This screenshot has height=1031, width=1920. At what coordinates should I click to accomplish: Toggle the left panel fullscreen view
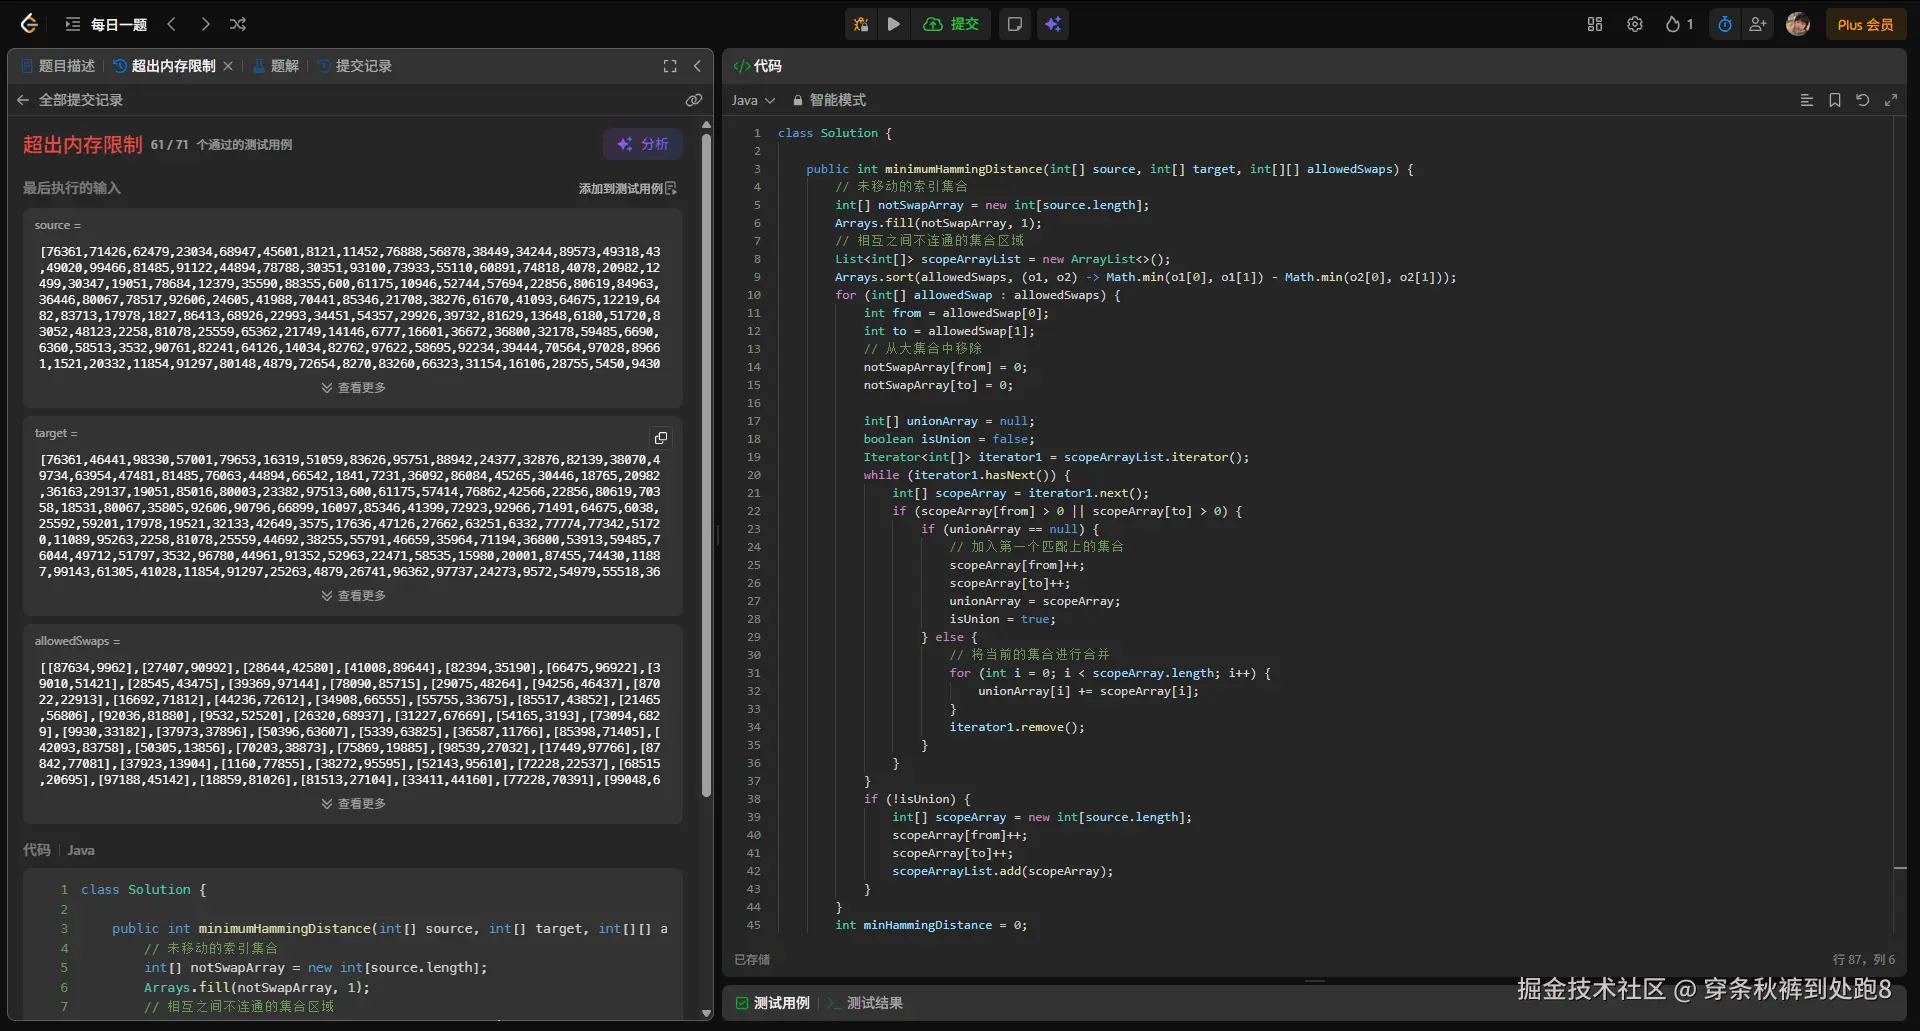point(670,66)
